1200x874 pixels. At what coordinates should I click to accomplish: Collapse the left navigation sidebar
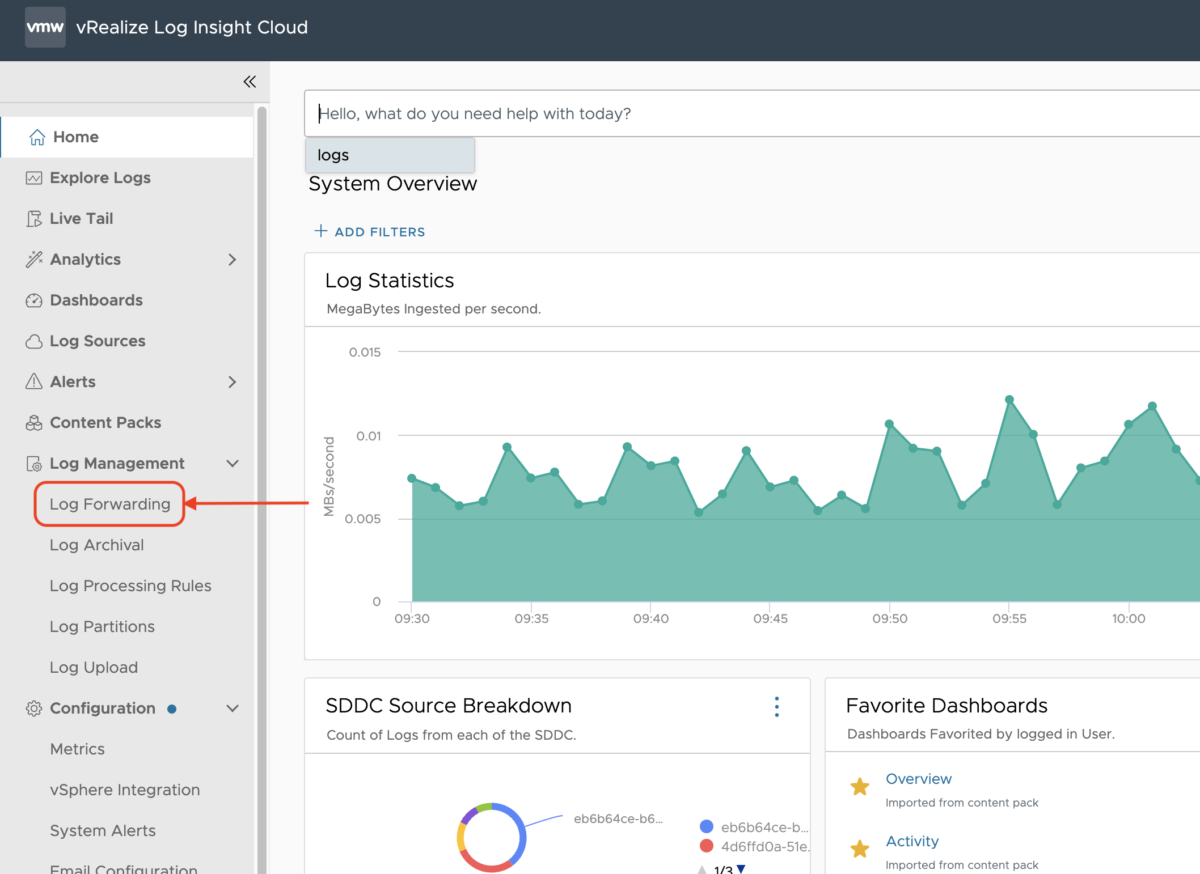(249, 82)
